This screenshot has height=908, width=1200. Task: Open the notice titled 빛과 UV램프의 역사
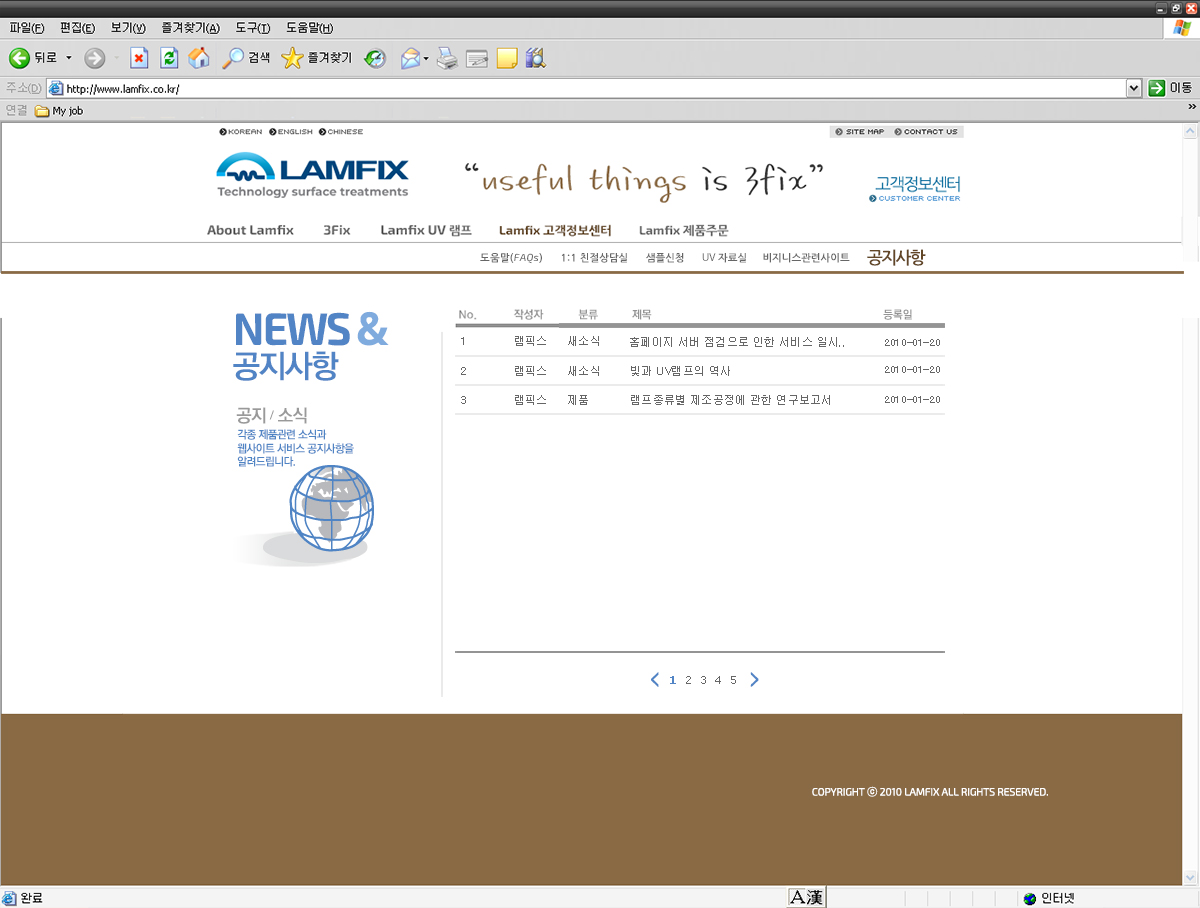[680, 371]
